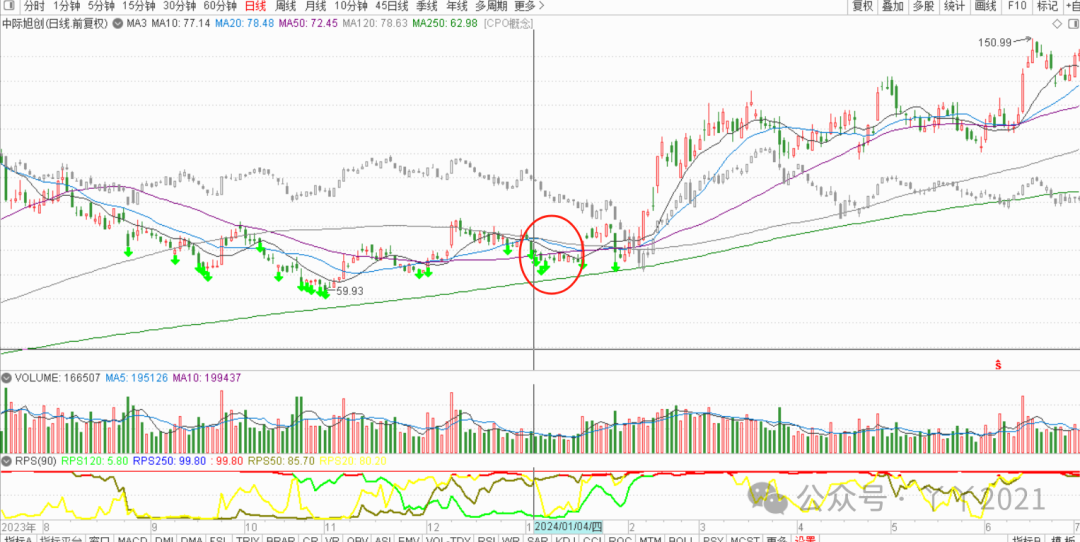The width and height of the screenshot is (1080, 542).
Task: Toggle 标记 marking option
Action: click(x=1046, y=6)
